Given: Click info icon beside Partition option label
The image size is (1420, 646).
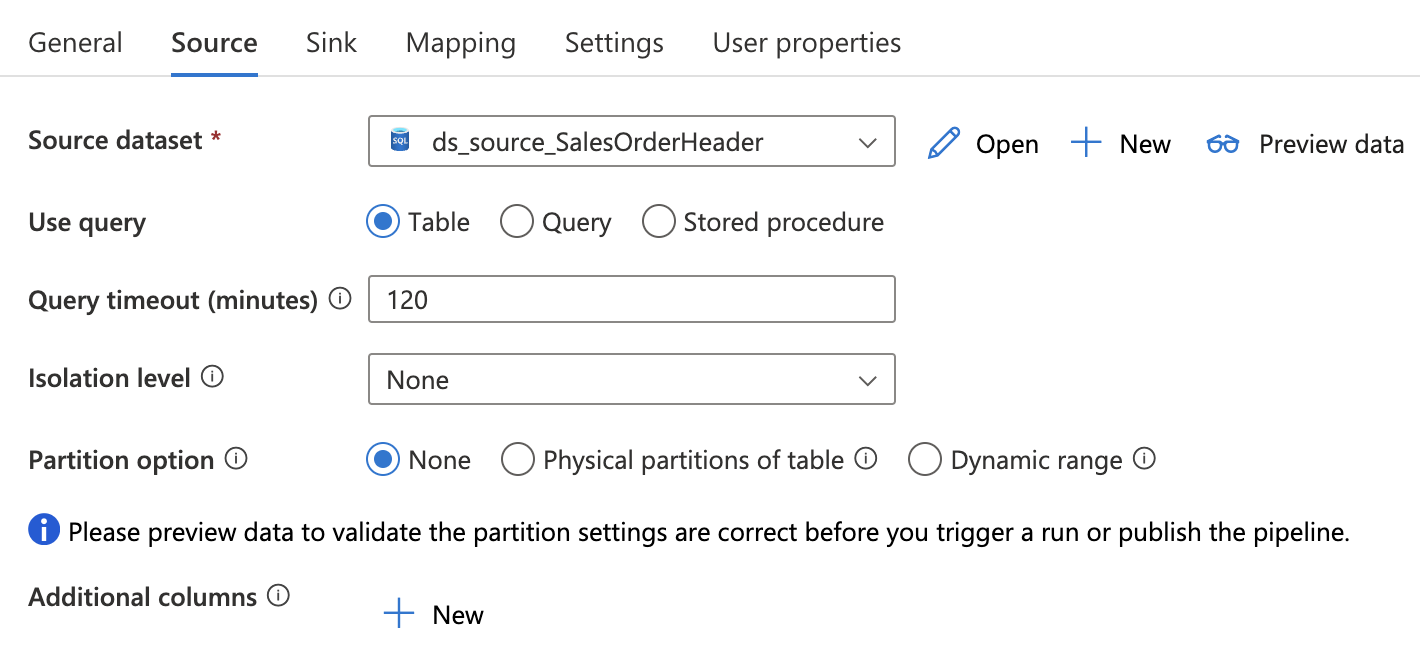Looking at the screenshot, I should 236,459.
